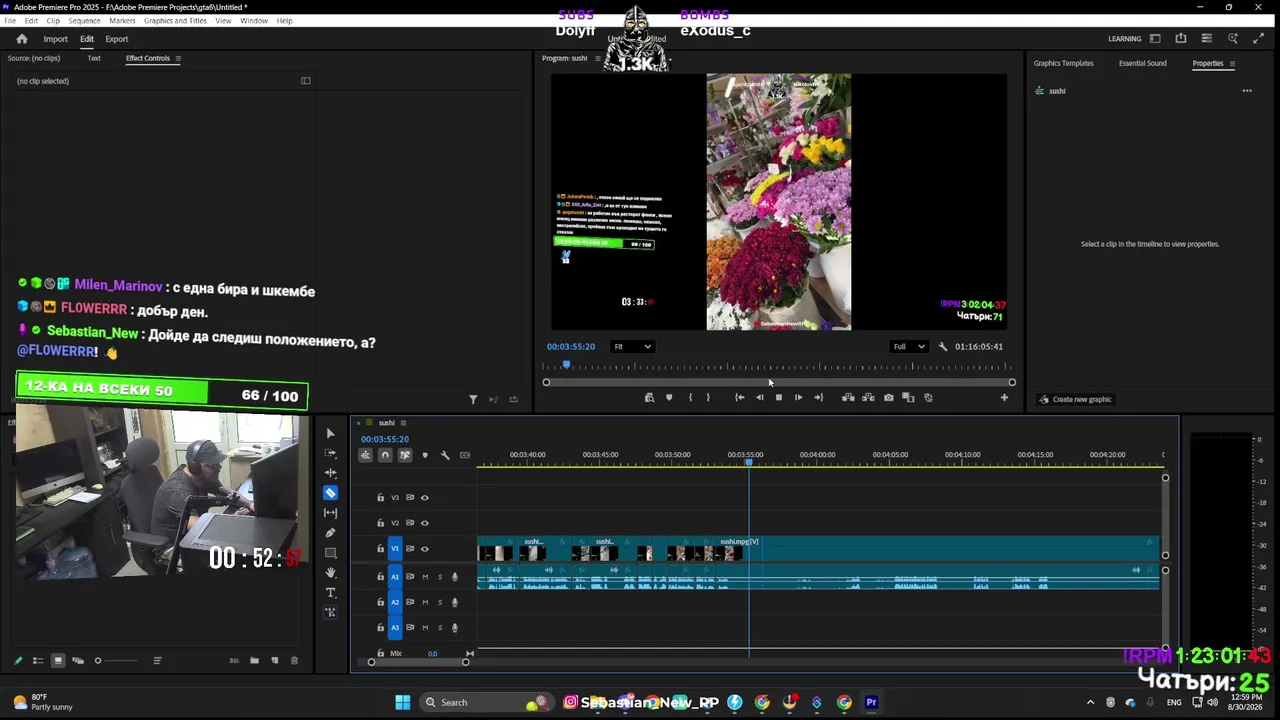Screen dimensions: 1280x720
Task: Toggle V2 track output eye
Action: [x=424, y=523]
